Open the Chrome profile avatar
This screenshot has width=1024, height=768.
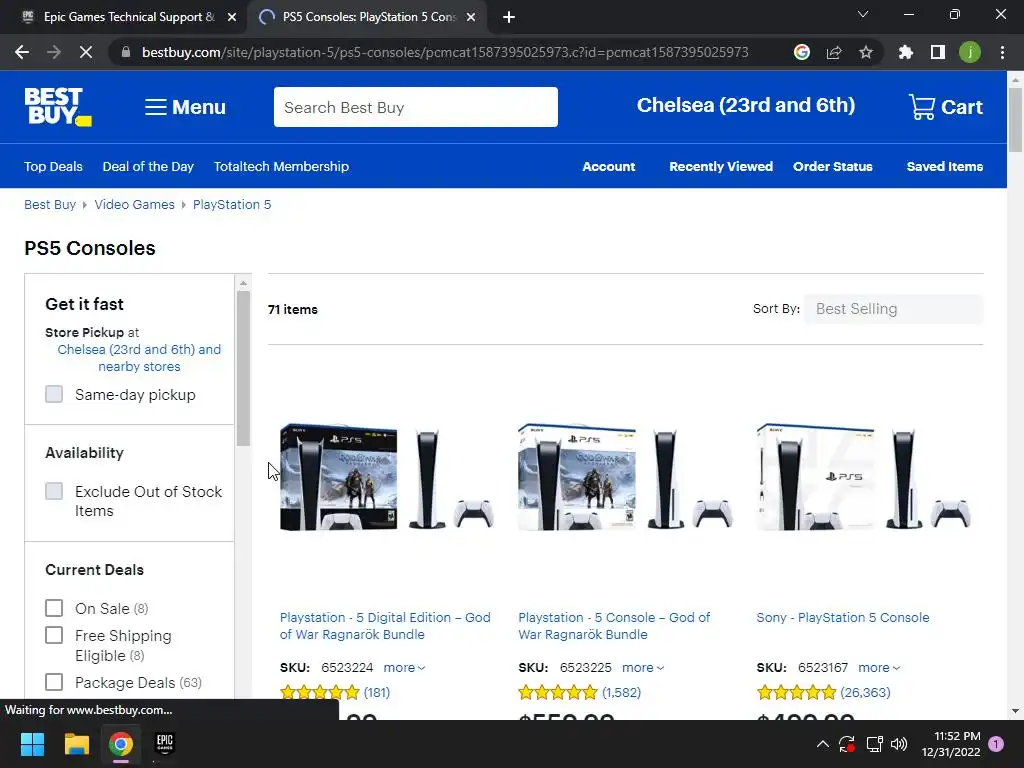click(x=970, y=52)
